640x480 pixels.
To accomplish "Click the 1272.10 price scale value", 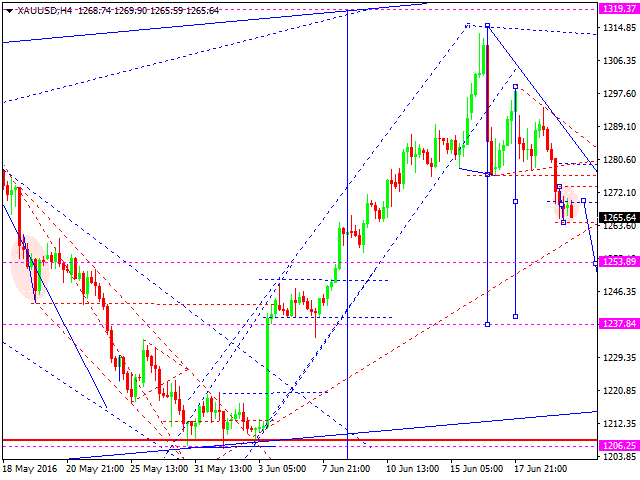I will pyautogui.click(x=620, y=192).
